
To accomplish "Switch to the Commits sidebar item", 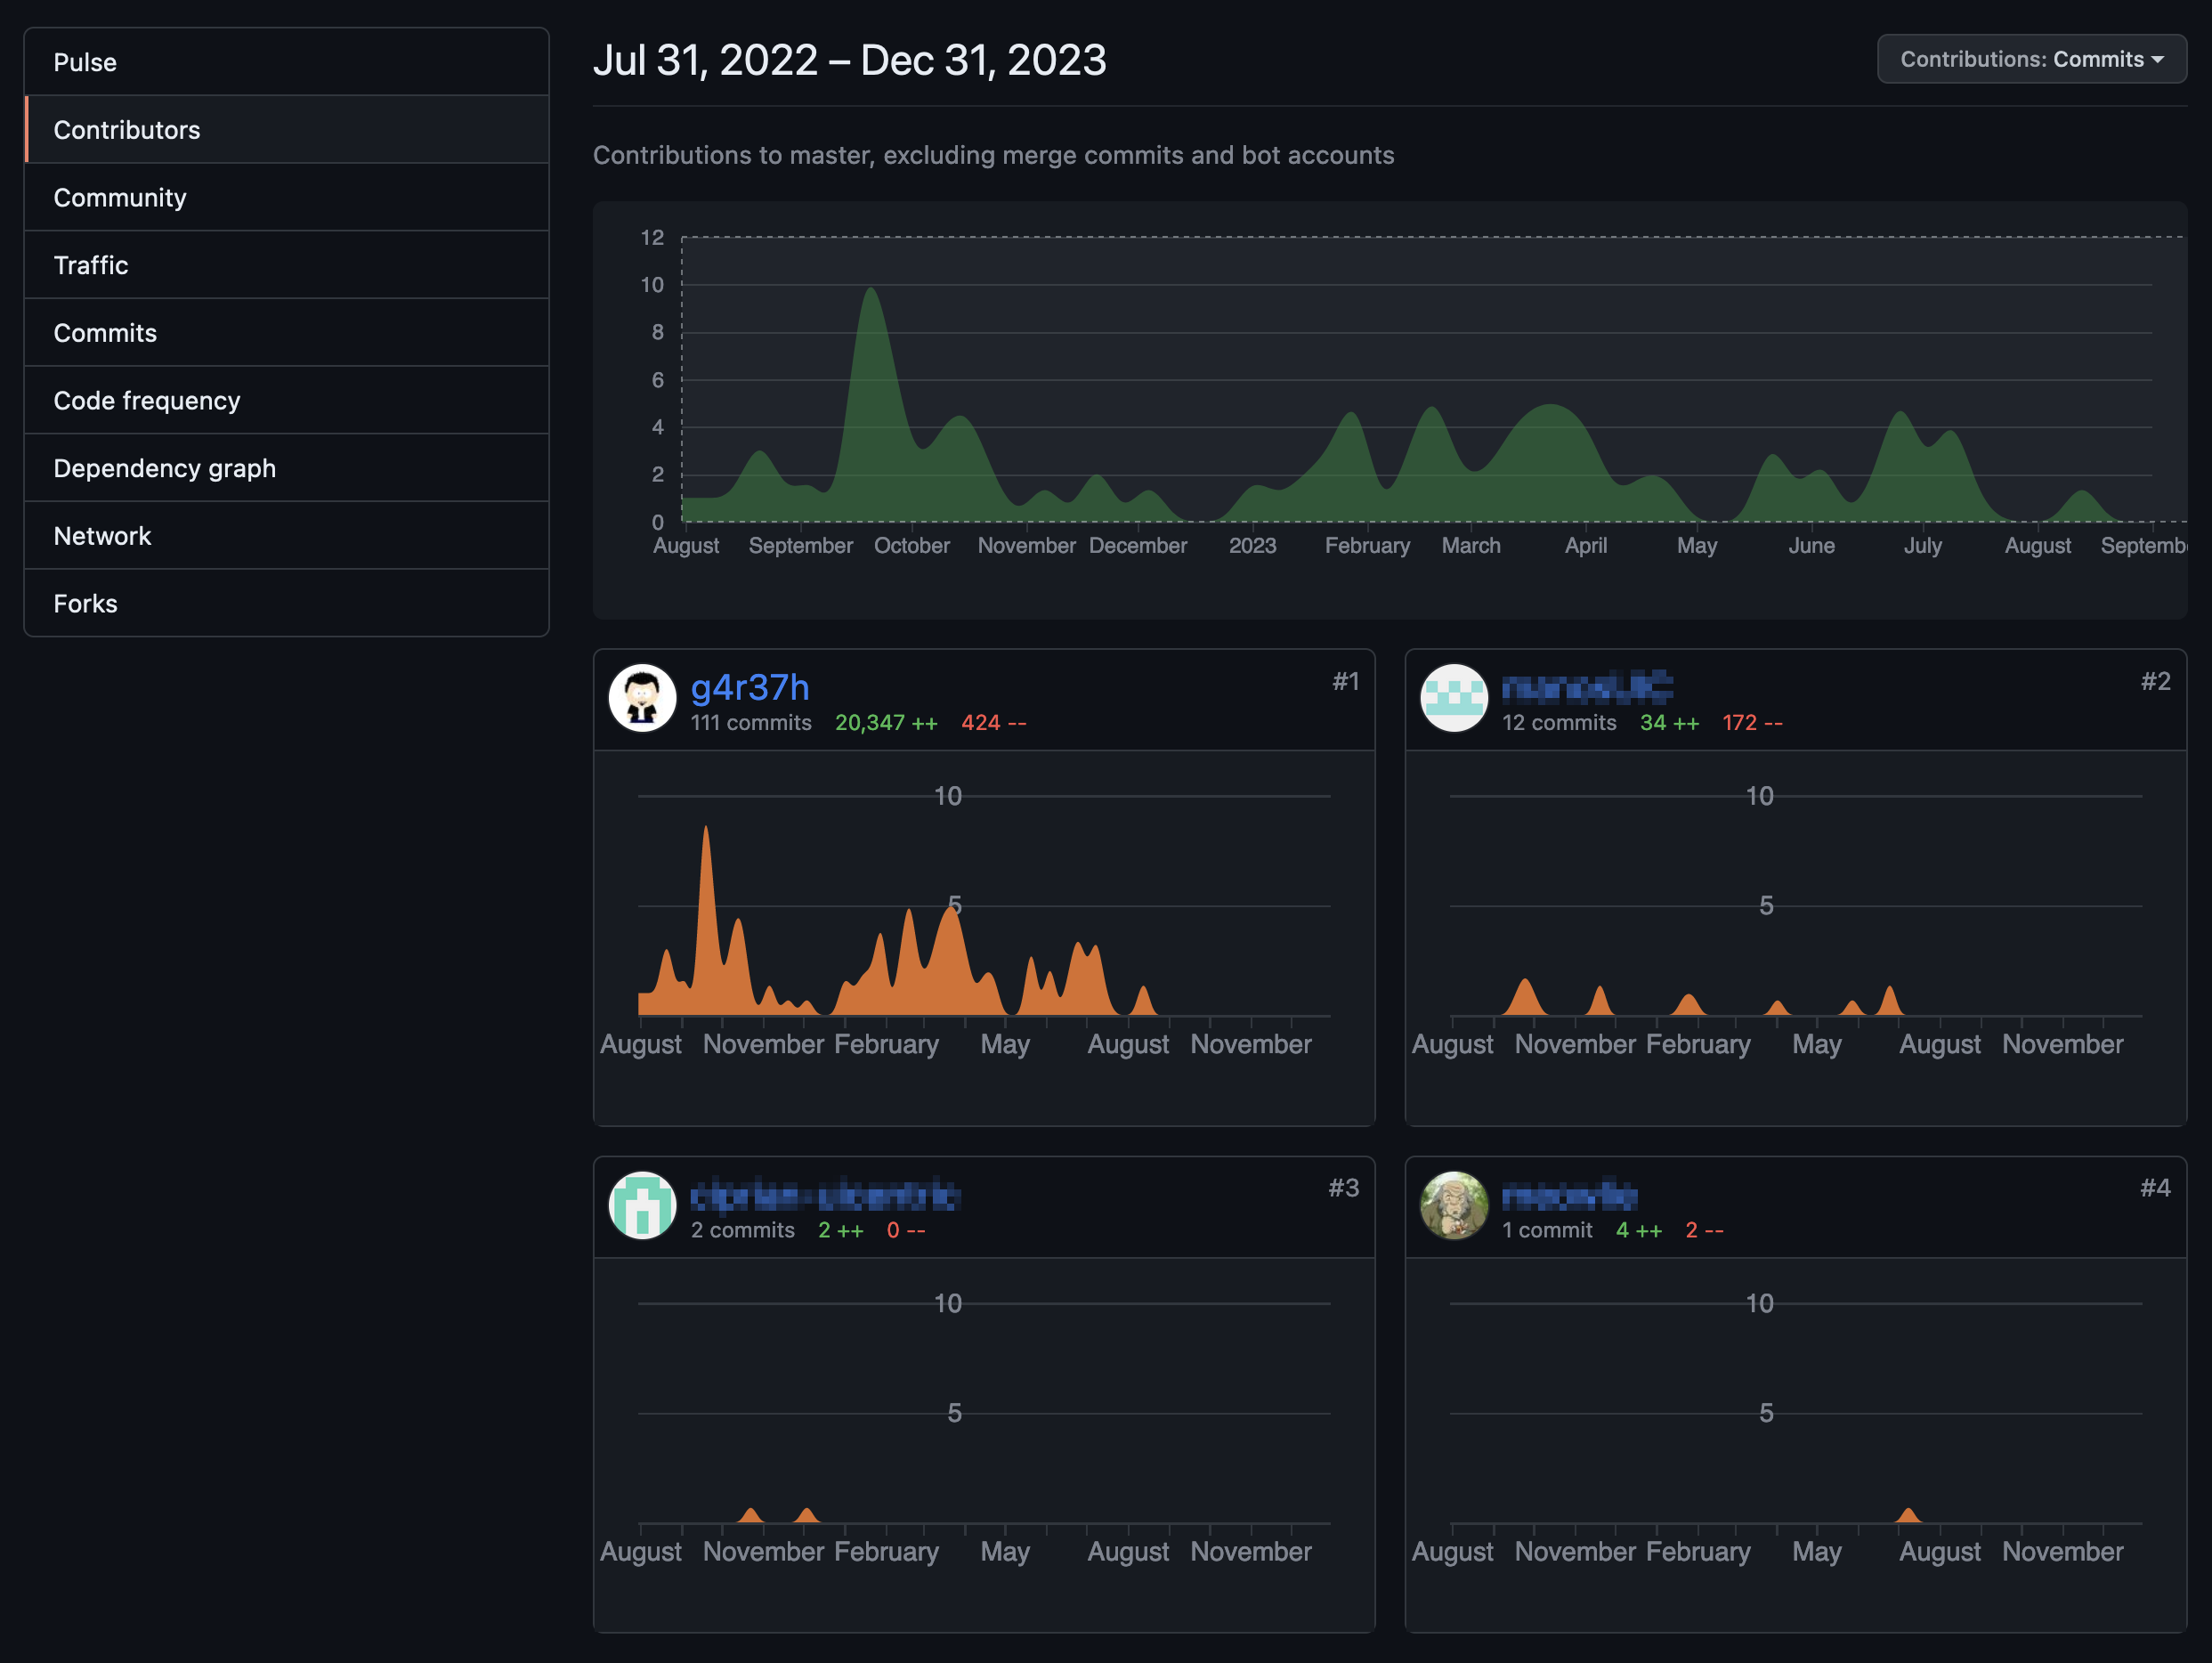I will pyautogui.click(x=105, y=333).
